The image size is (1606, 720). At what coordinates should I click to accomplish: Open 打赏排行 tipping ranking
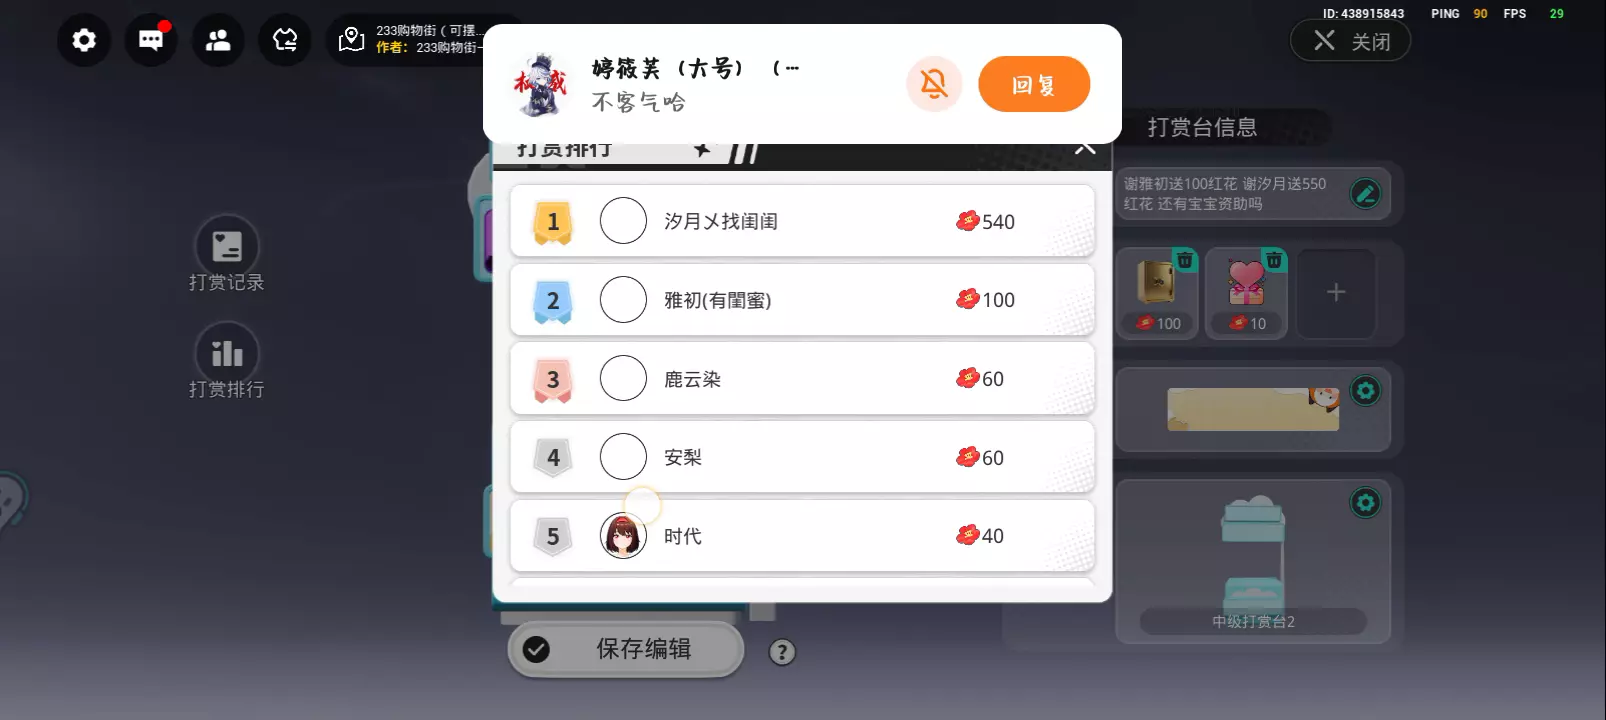click(227, 361)
